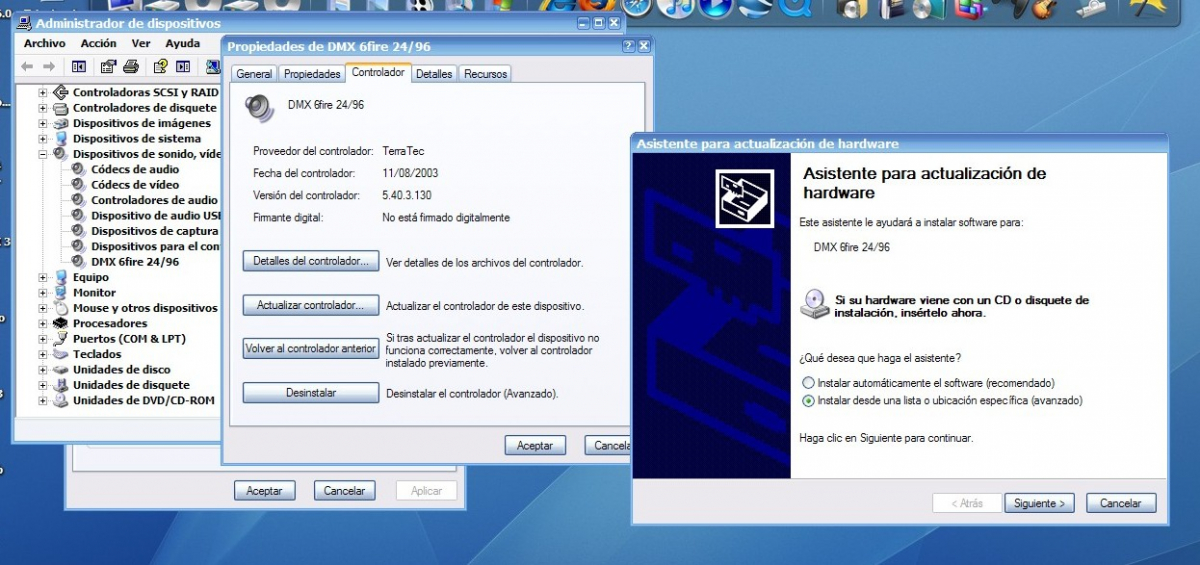This screenshot has width=1200, height=565.
Task: Expand Controladores de disquete node
Action: click(x=43, y=108)
